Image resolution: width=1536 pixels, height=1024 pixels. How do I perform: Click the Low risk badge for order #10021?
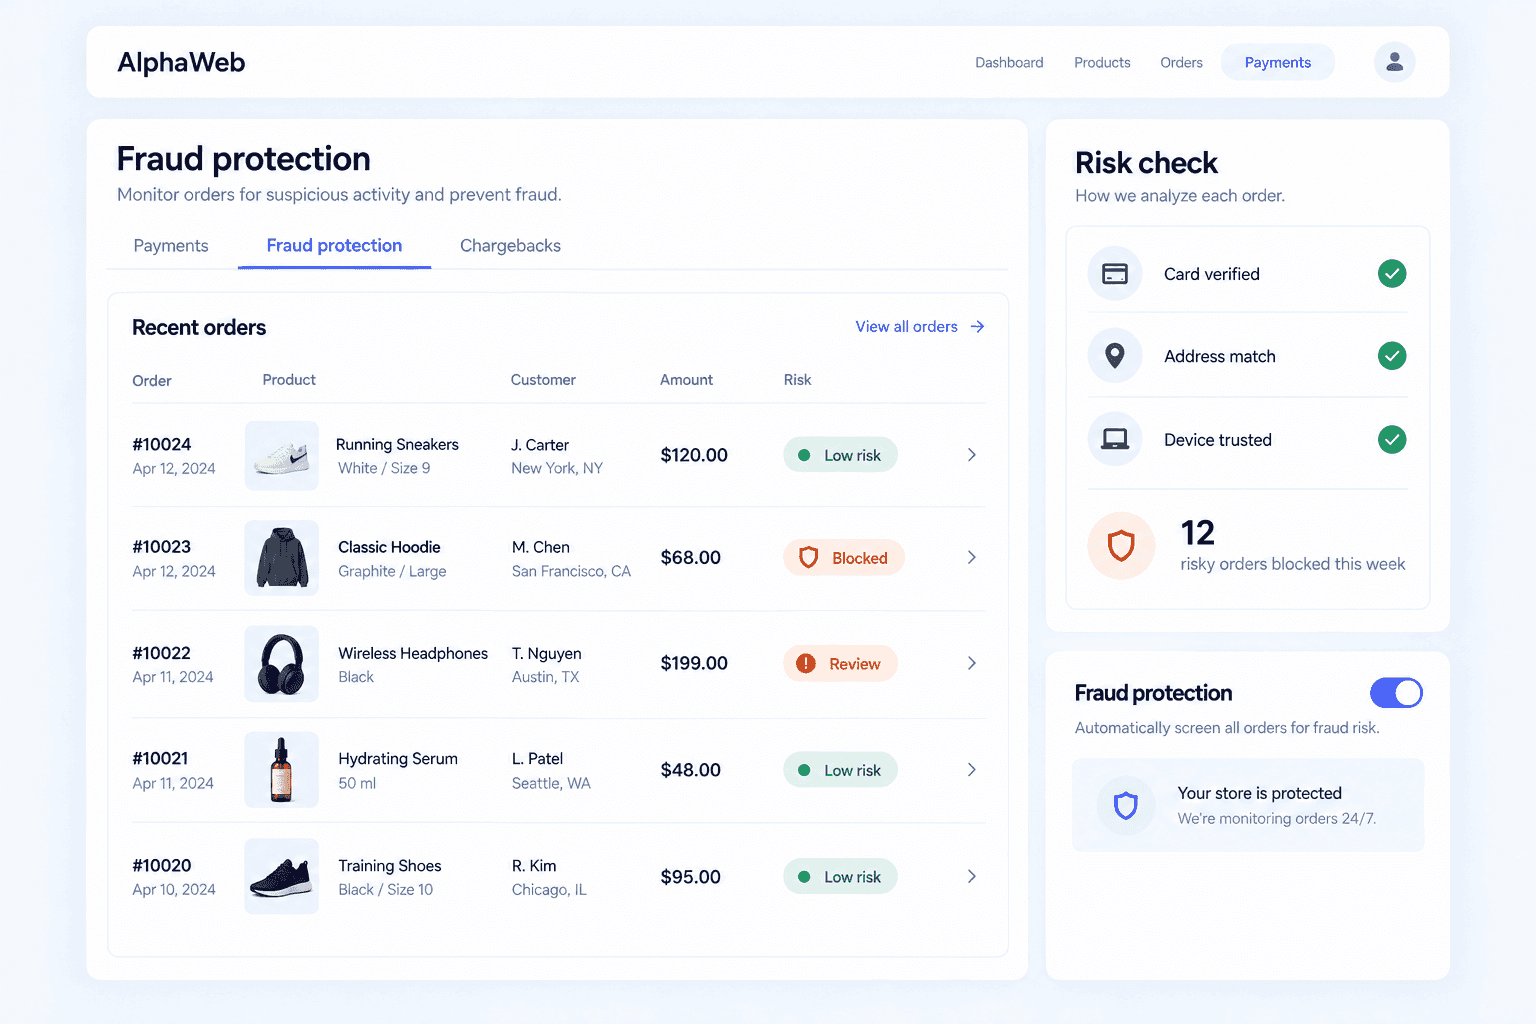(840, 770)
